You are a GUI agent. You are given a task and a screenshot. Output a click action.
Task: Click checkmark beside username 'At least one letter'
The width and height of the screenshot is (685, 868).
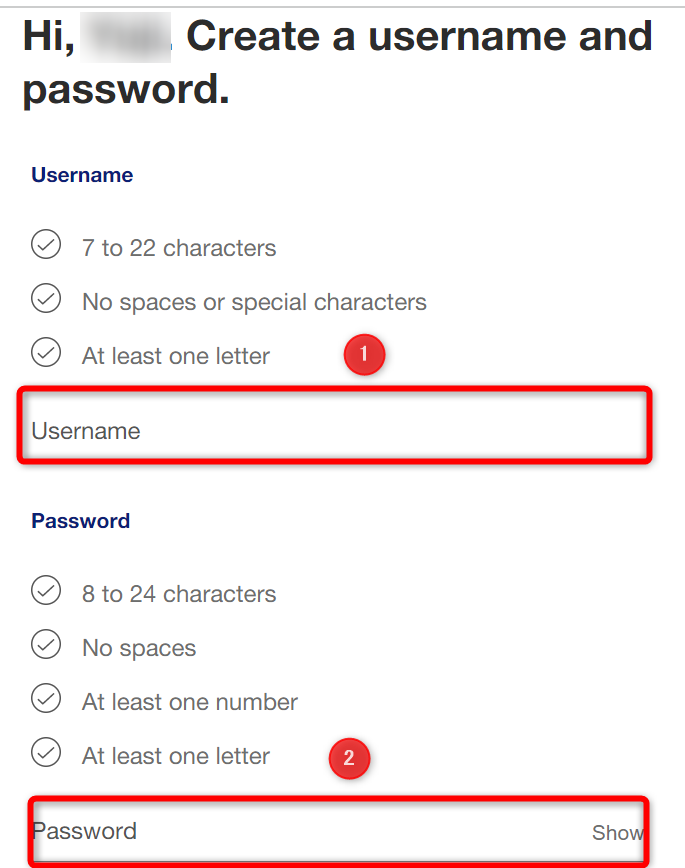(46, 352)
